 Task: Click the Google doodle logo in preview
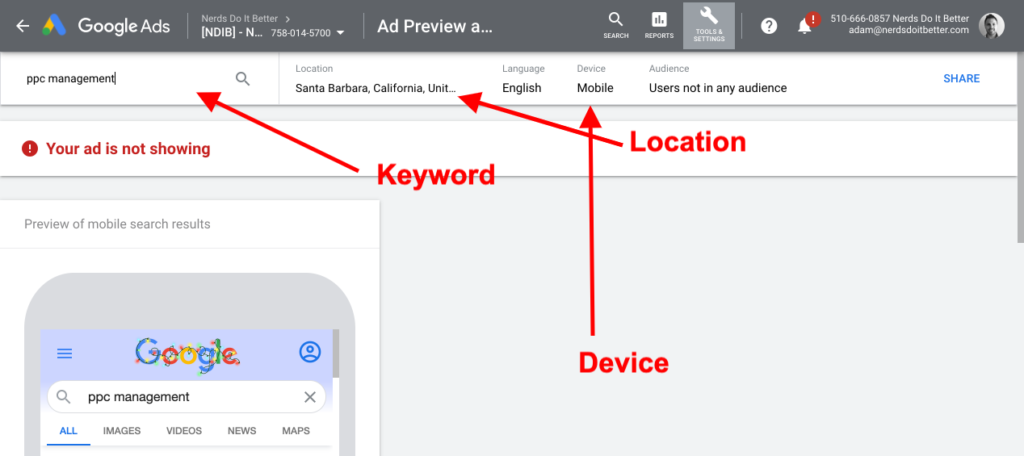187,353
